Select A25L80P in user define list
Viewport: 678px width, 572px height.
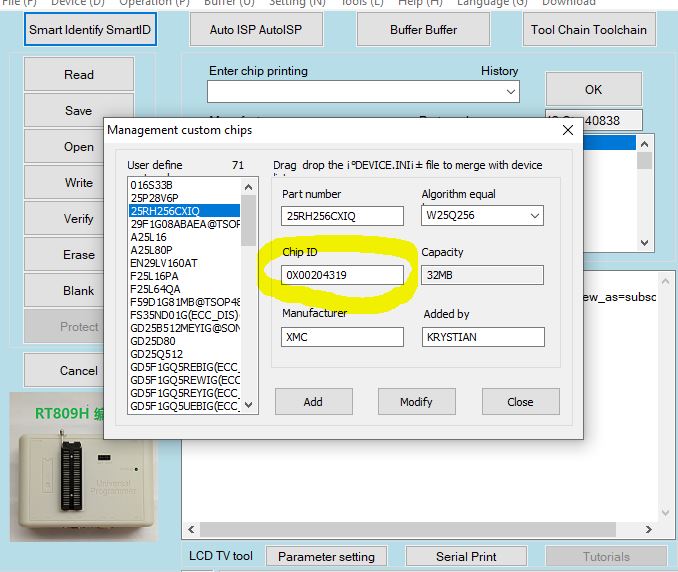pyautogui.click(x=184, y=250)
